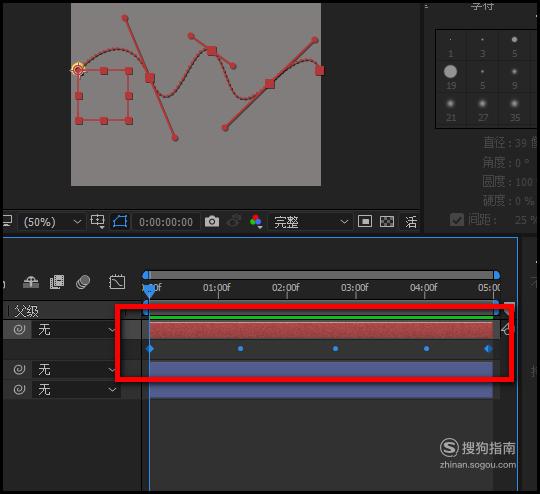
Task: Click the 直径 diameter value
Action: 520,143
